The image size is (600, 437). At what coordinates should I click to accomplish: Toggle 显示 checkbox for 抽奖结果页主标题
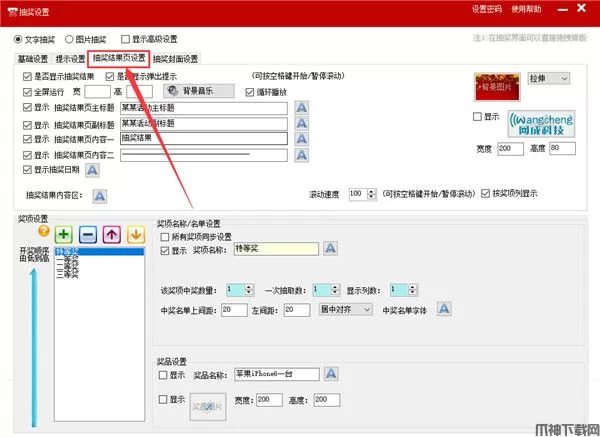[x=27, y=108]
